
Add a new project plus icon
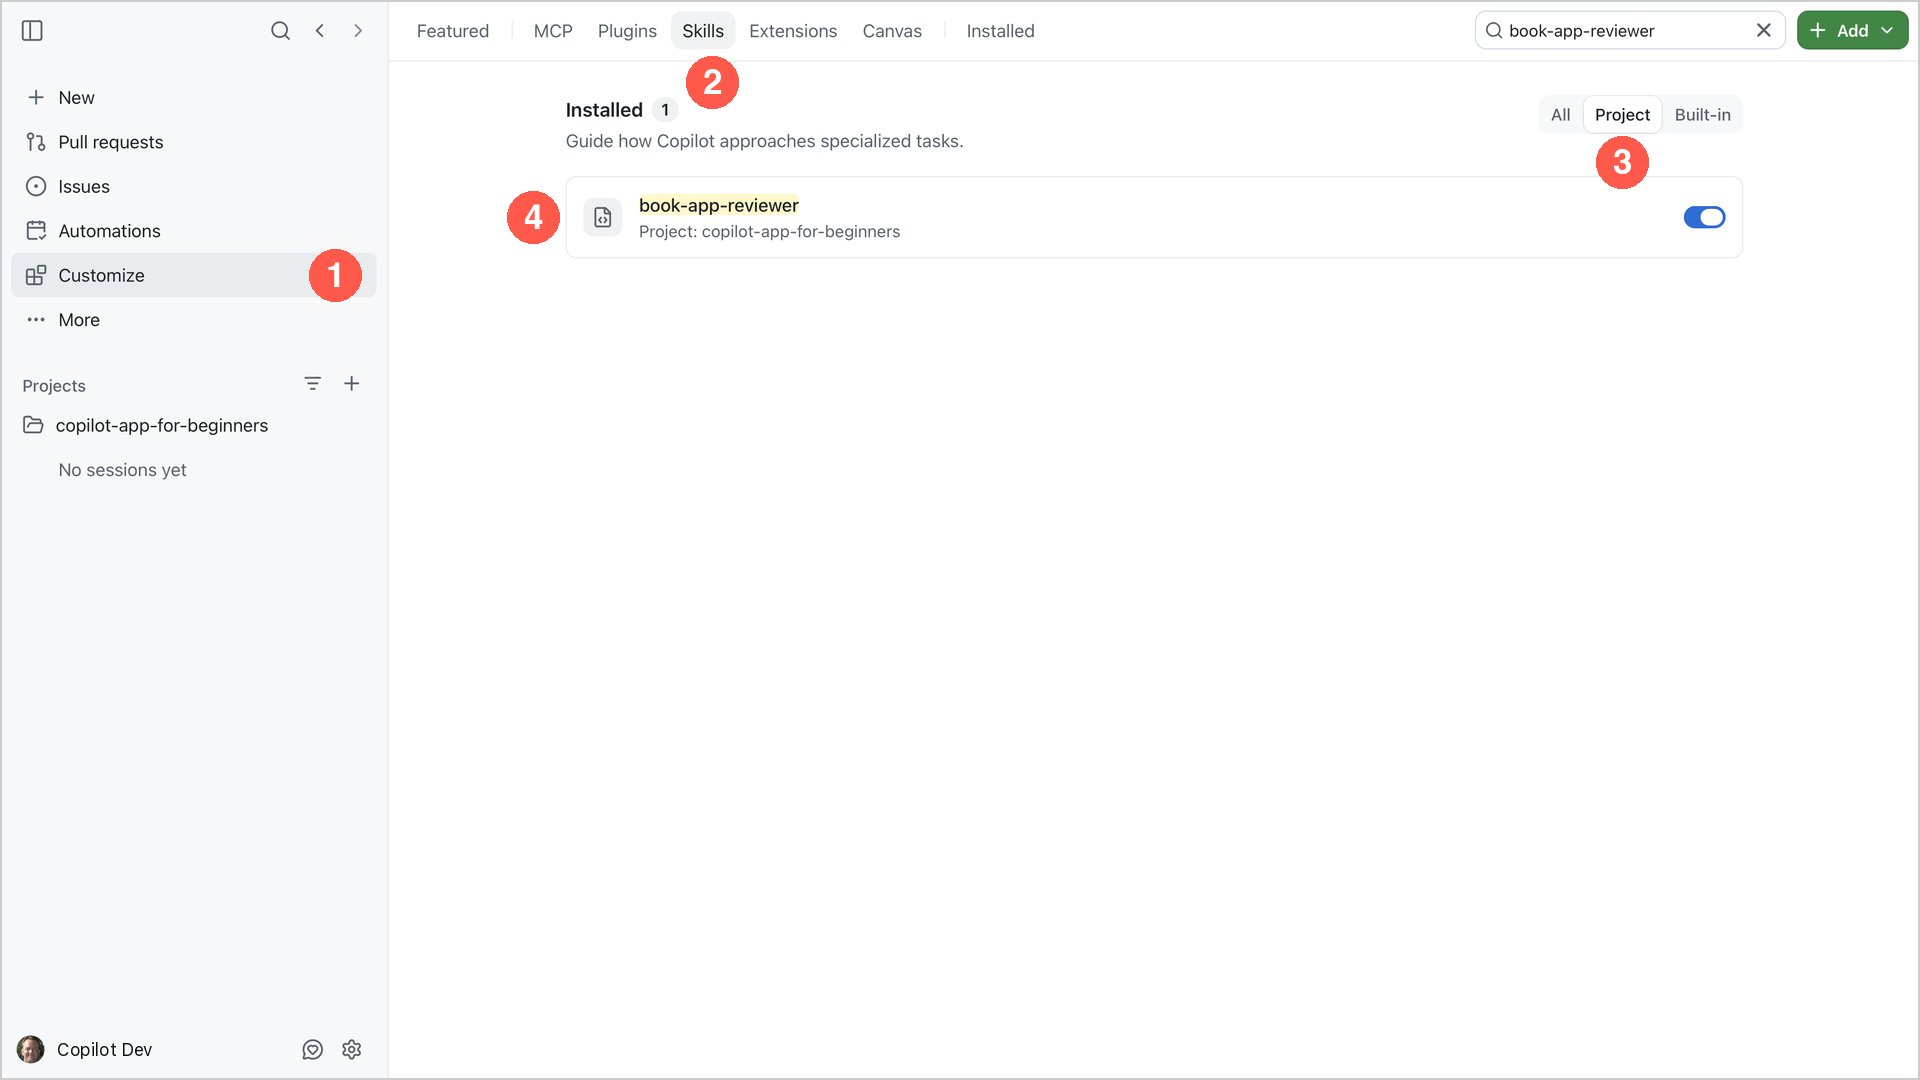pos(352,384)
